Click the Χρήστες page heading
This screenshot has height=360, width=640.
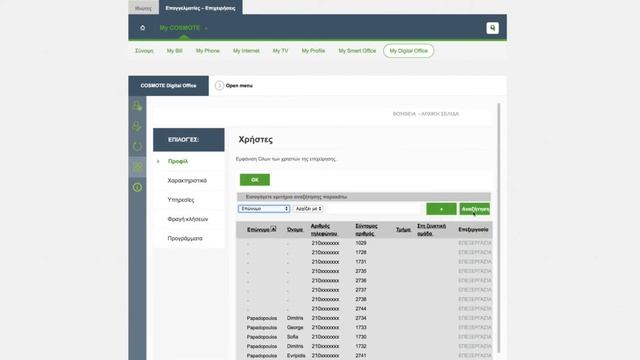[256, 140]
